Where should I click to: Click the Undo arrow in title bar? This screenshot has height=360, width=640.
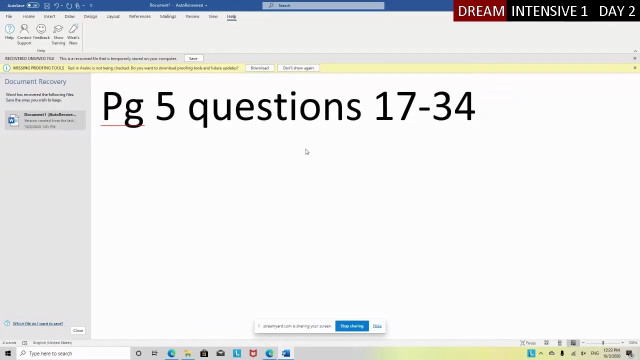click(x=57, y=6)
